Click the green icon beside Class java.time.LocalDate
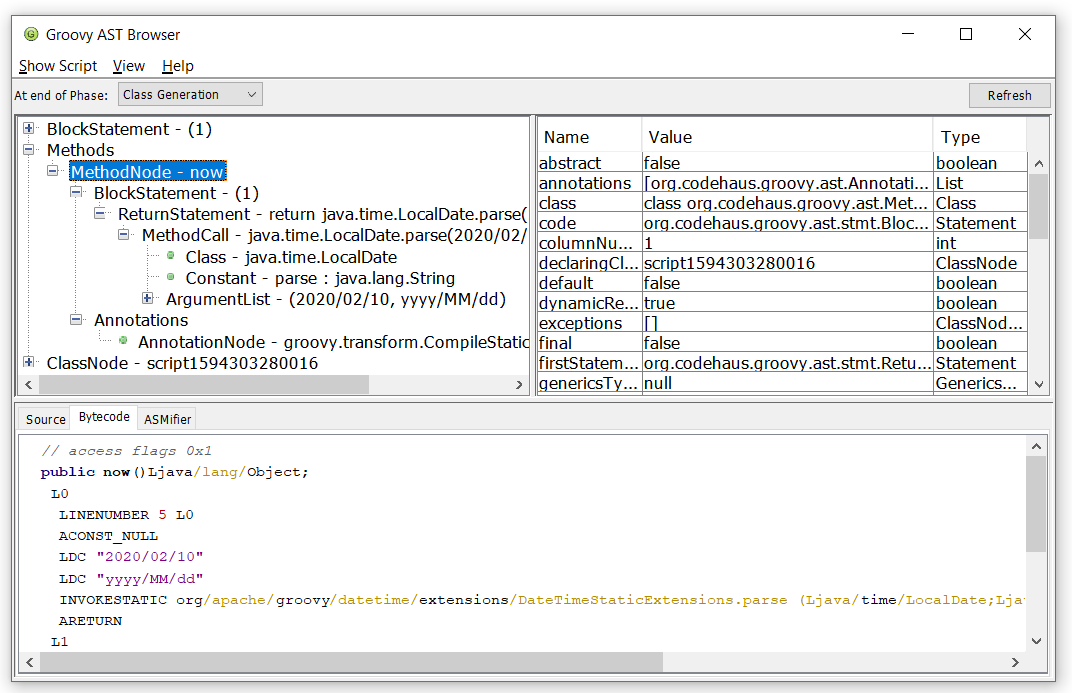The width and height of the screenshot is (1072, 693). click(x=170, y=256)
